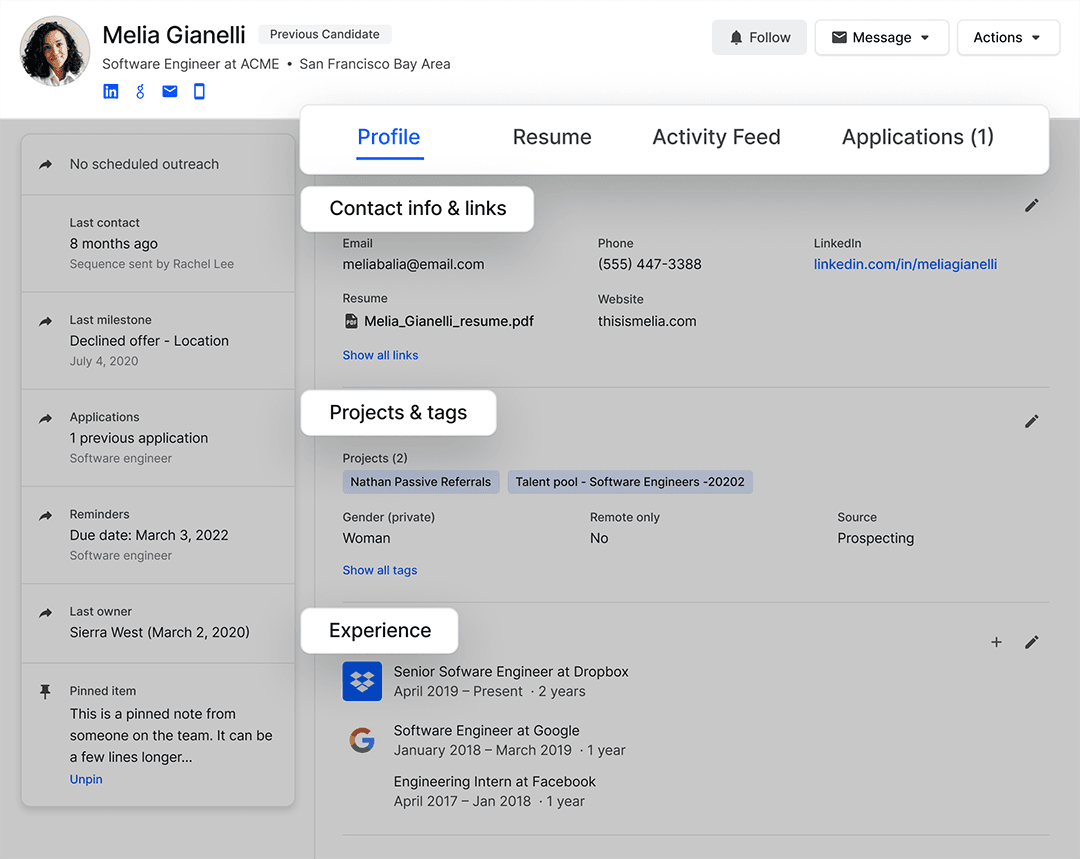1080x859 pixels.
Task: Expand the Actions dropdown
Action: pos(1007,38)
